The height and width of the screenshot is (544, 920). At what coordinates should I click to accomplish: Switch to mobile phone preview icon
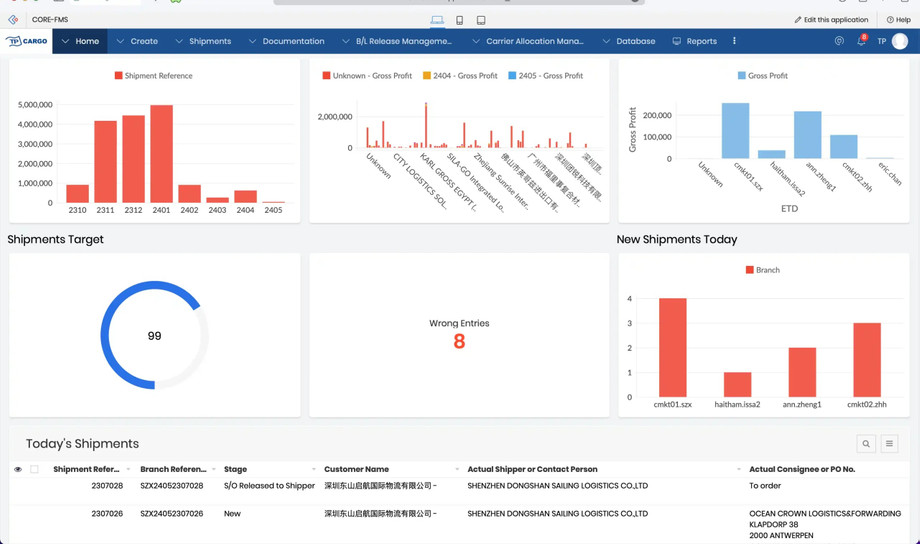(x=459, y=20)
